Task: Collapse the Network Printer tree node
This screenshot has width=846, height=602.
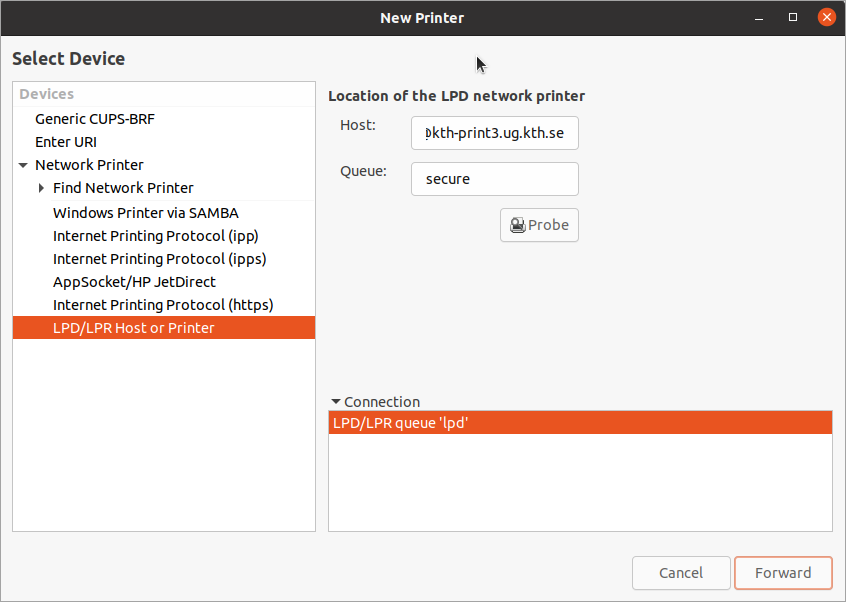Action: point(23,165)
